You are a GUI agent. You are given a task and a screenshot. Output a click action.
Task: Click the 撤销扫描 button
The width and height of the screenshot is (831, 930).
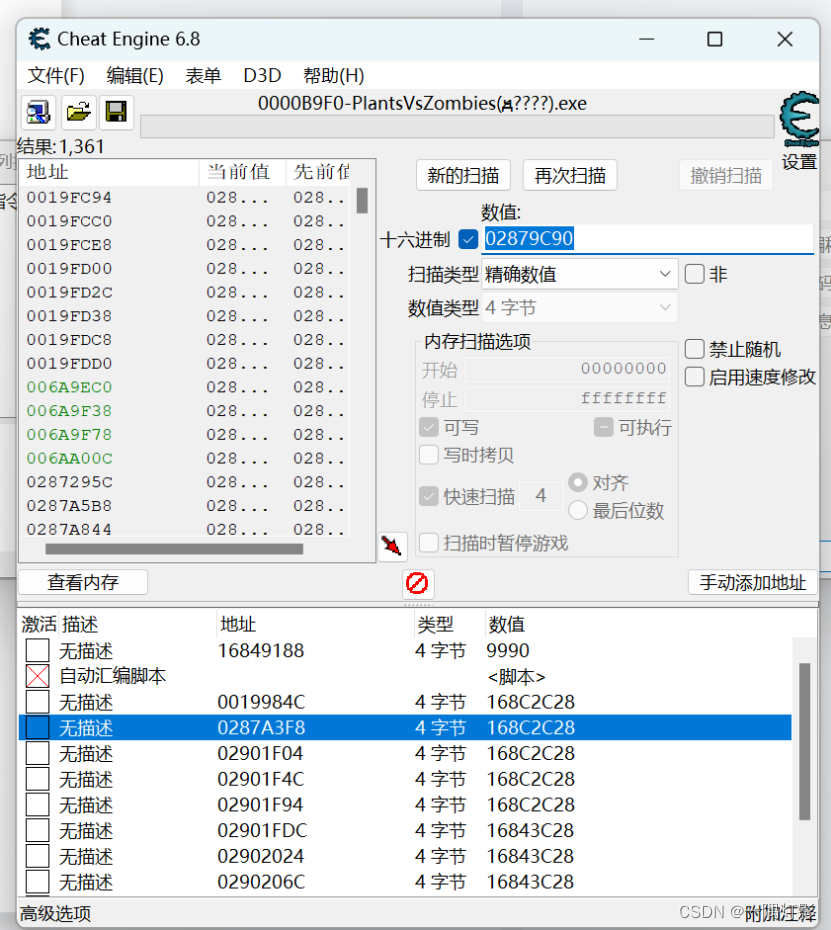(726, 176)
